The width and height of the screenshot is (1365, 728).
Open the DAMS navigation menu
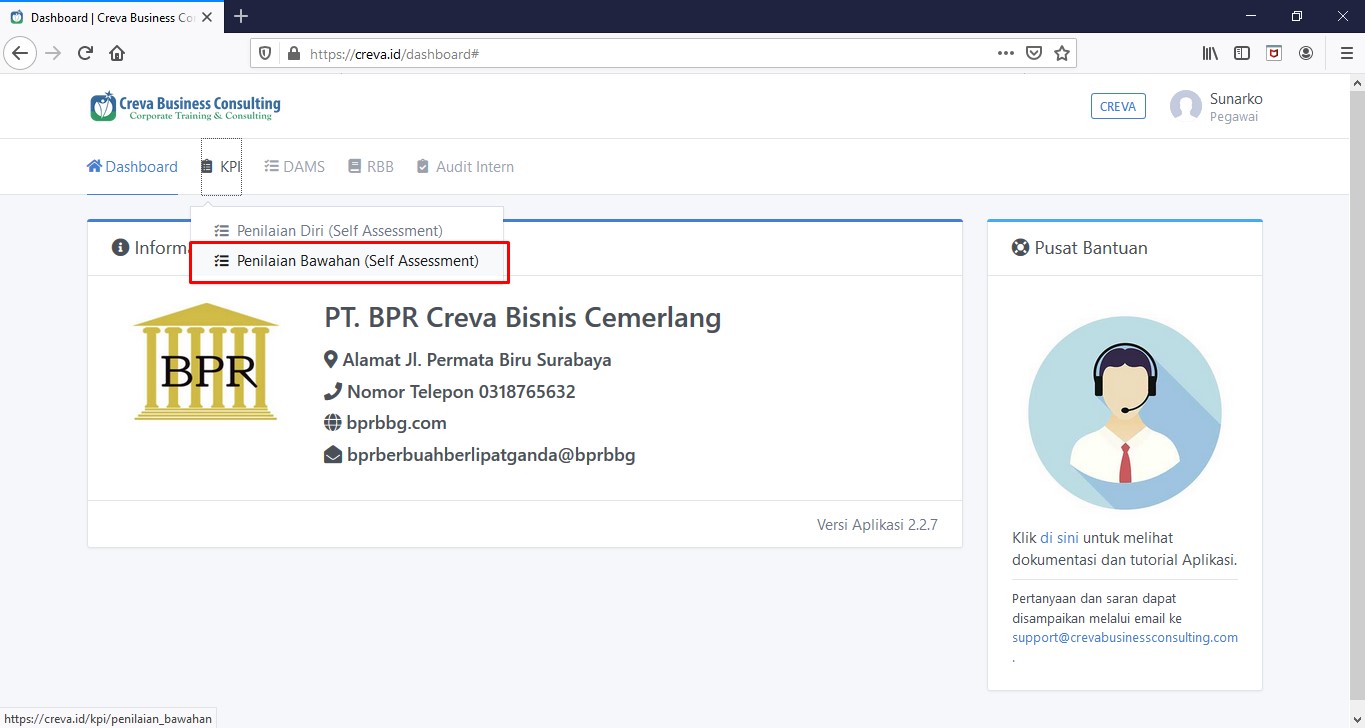coord(295,167)
